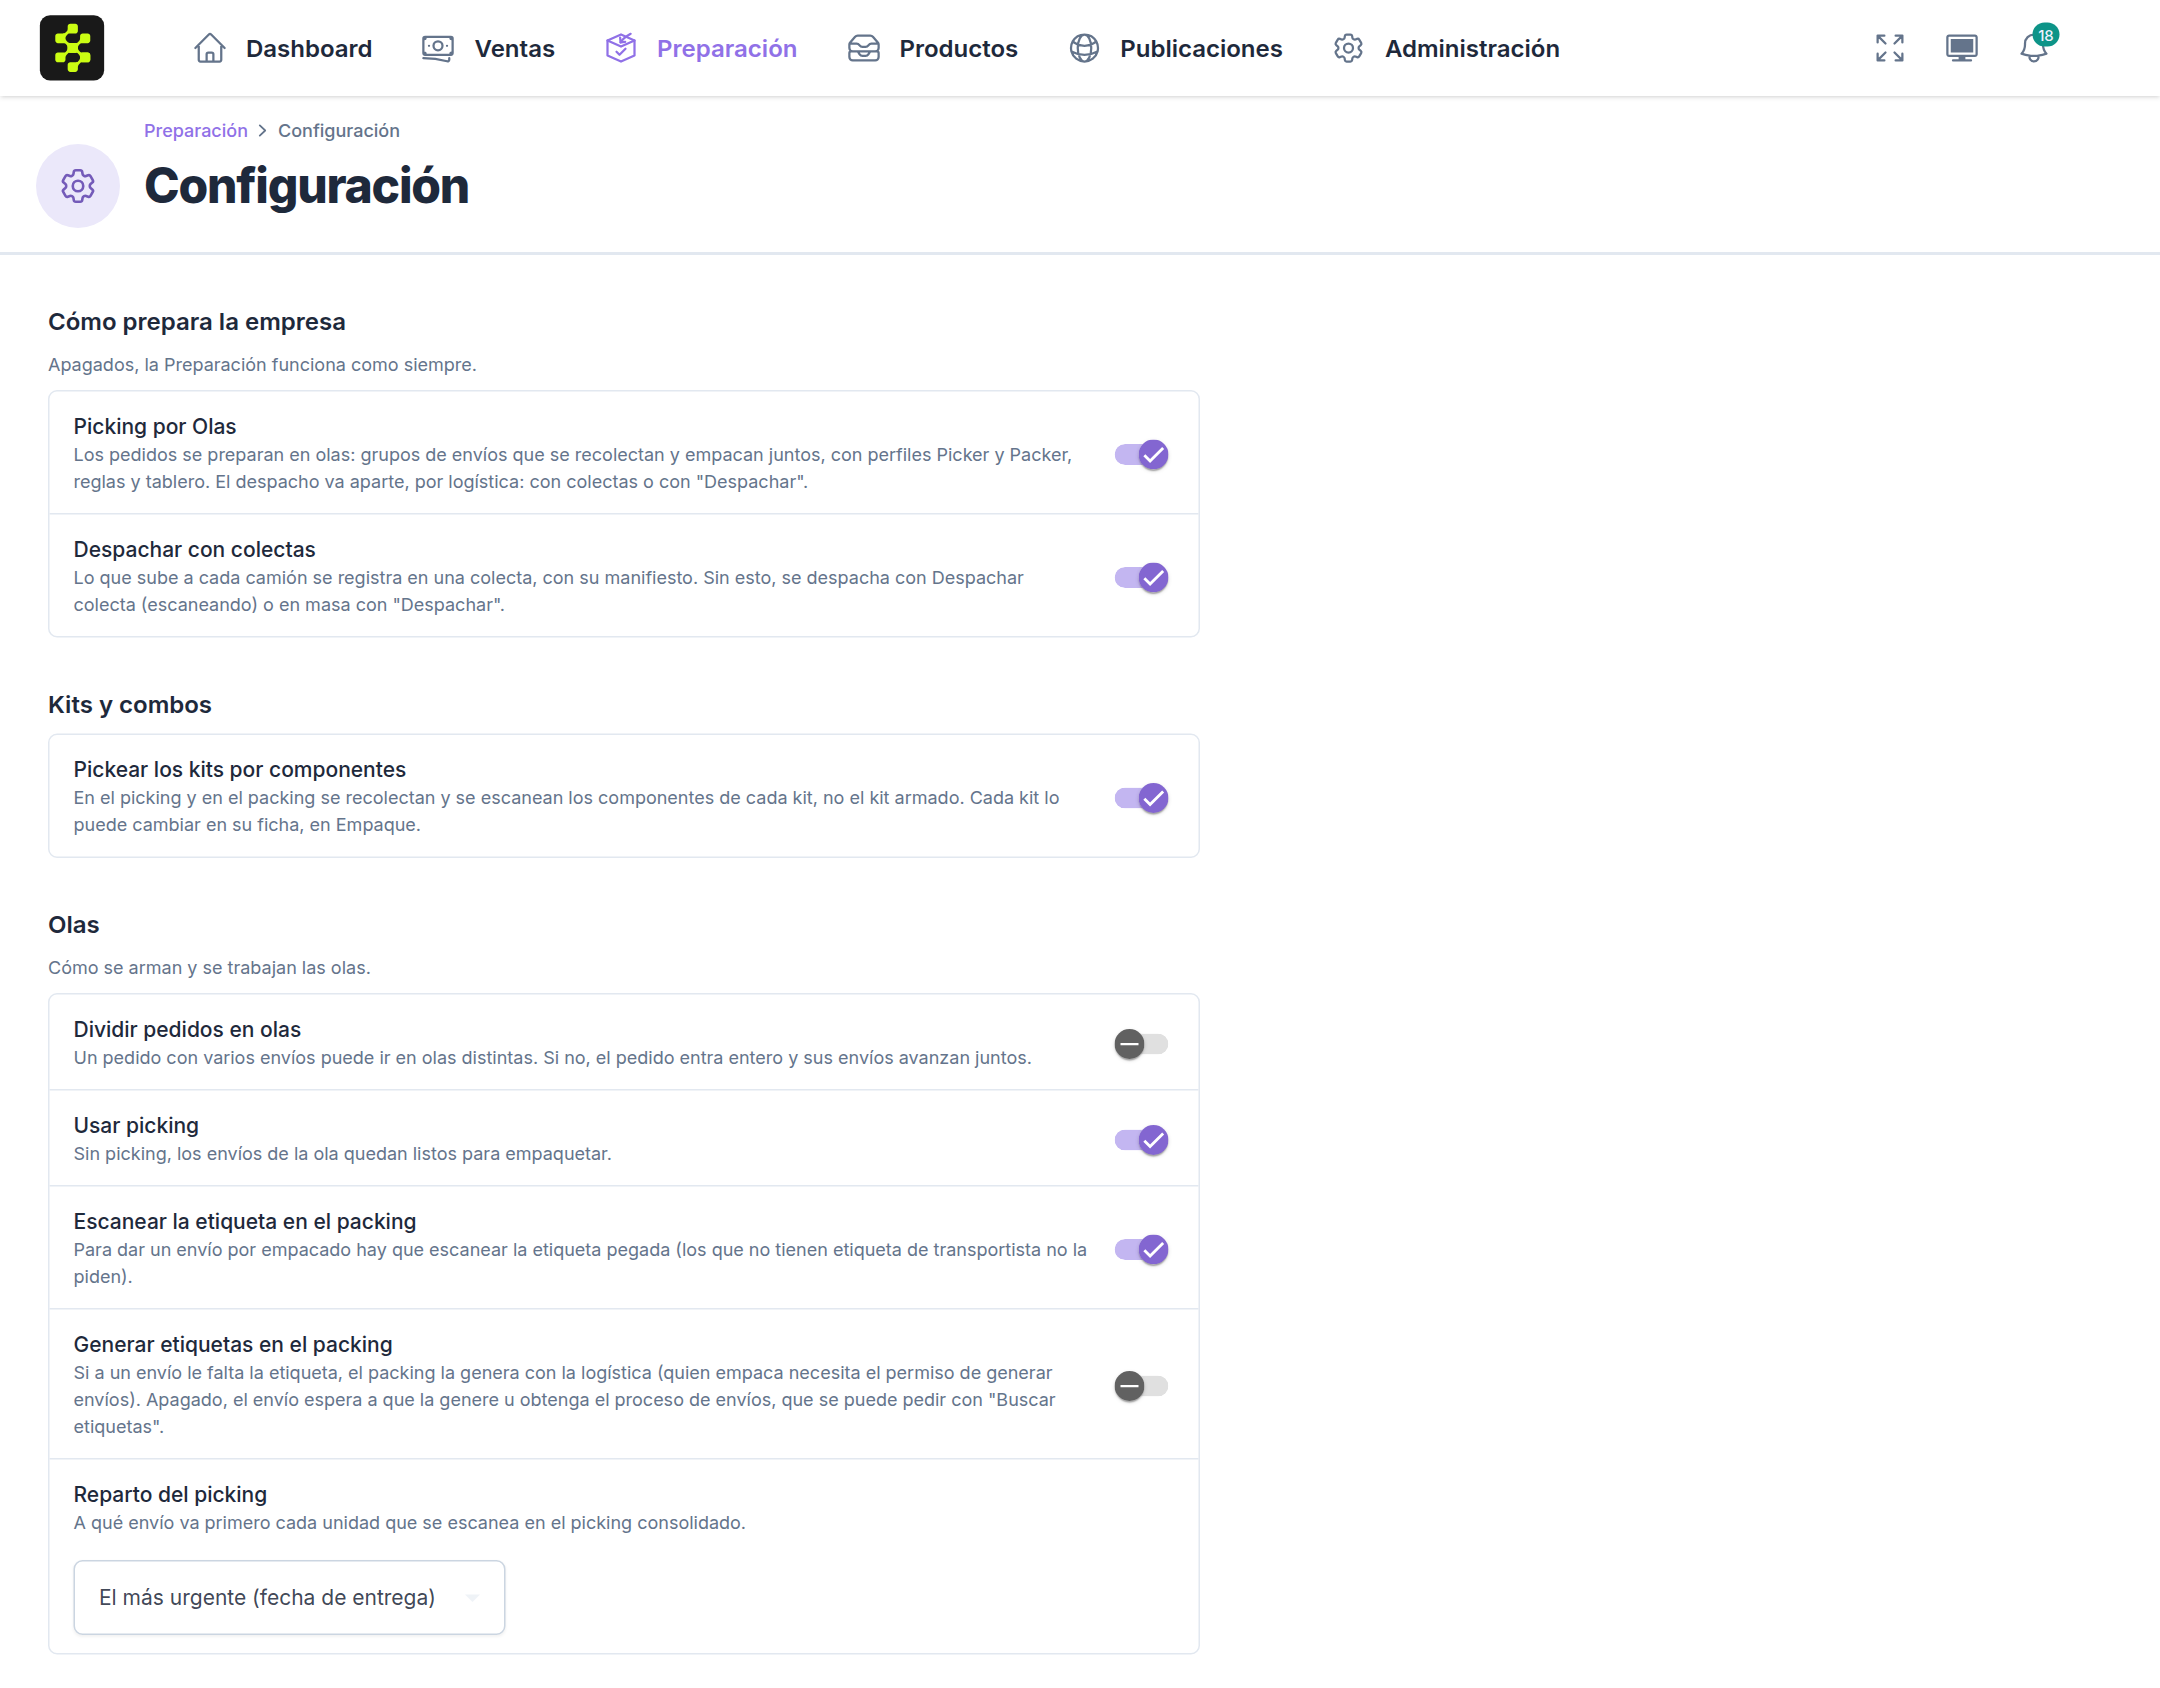This screenshot has height=1688, width=2160.
Task: Enable Dividir pedidos en olas toggle
Action: point(1141,1044)
